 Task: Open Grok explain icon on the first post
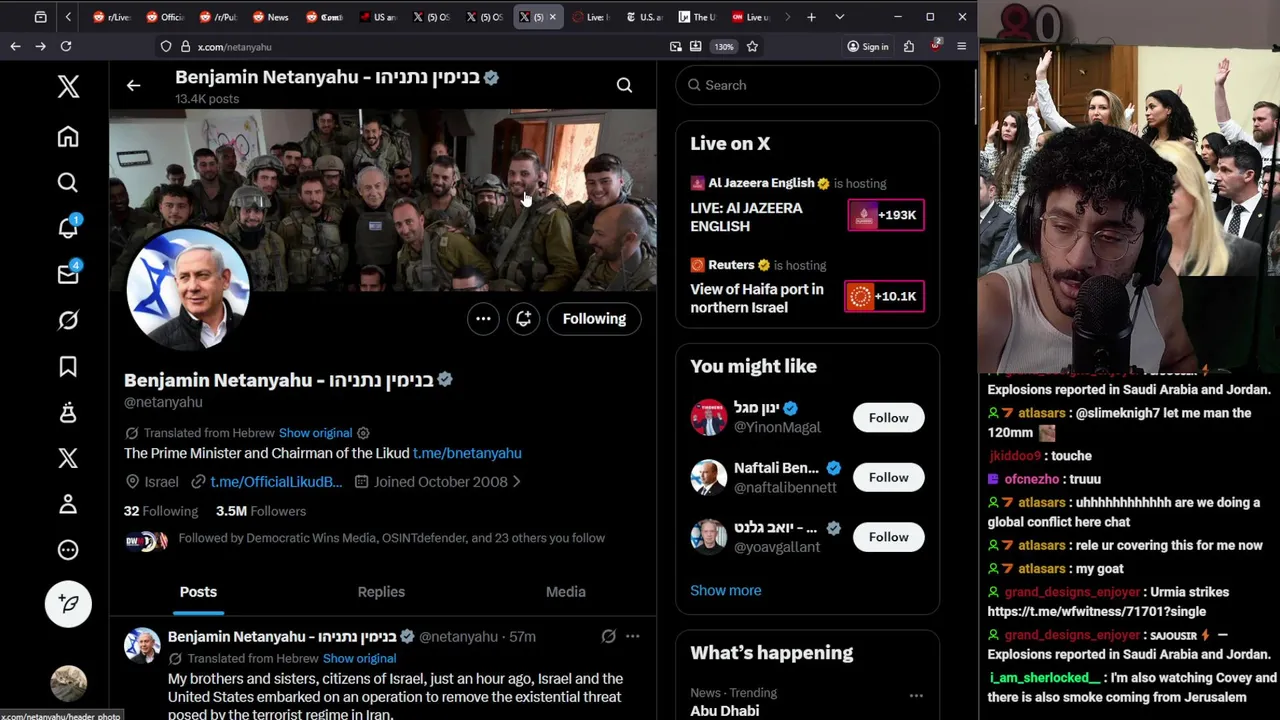(x=608, y=637)
